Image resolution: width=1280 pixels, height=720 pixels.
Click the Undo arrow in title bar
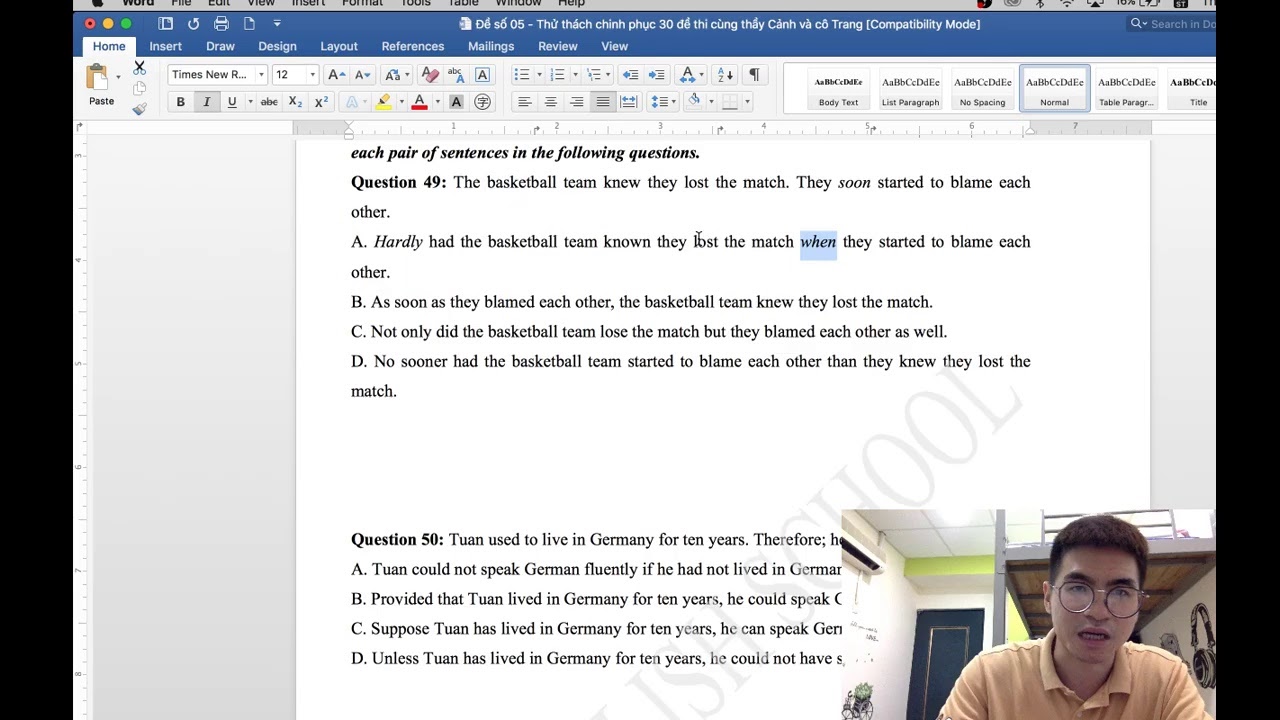193,24
